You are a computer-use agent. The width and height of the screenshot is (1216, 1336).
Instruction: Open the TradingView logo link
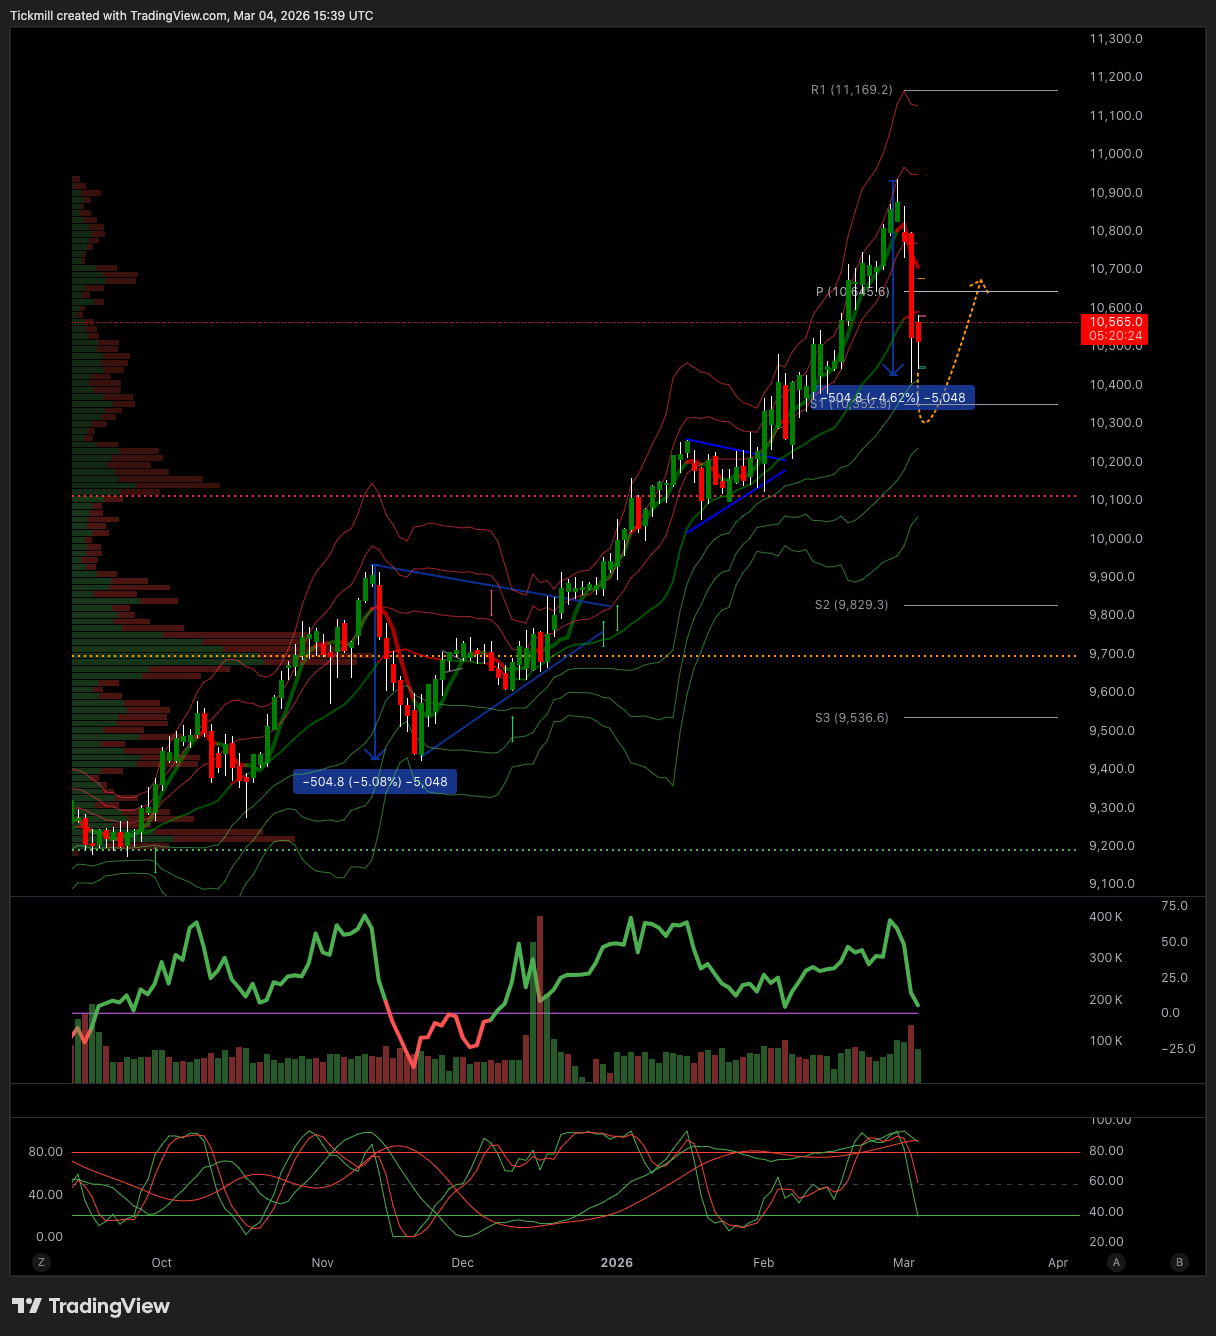point(91,1306)
